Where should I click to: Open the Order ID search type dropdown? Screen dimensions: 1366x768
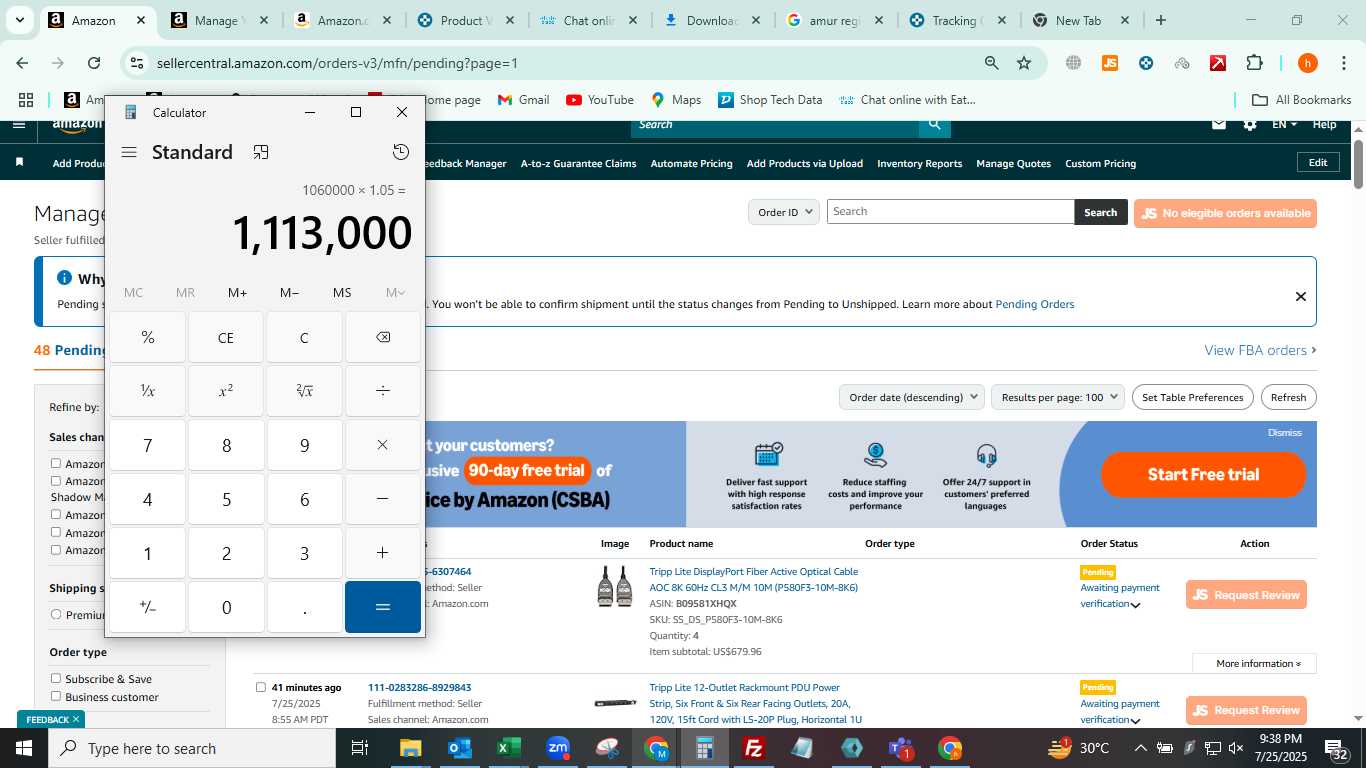784,212
